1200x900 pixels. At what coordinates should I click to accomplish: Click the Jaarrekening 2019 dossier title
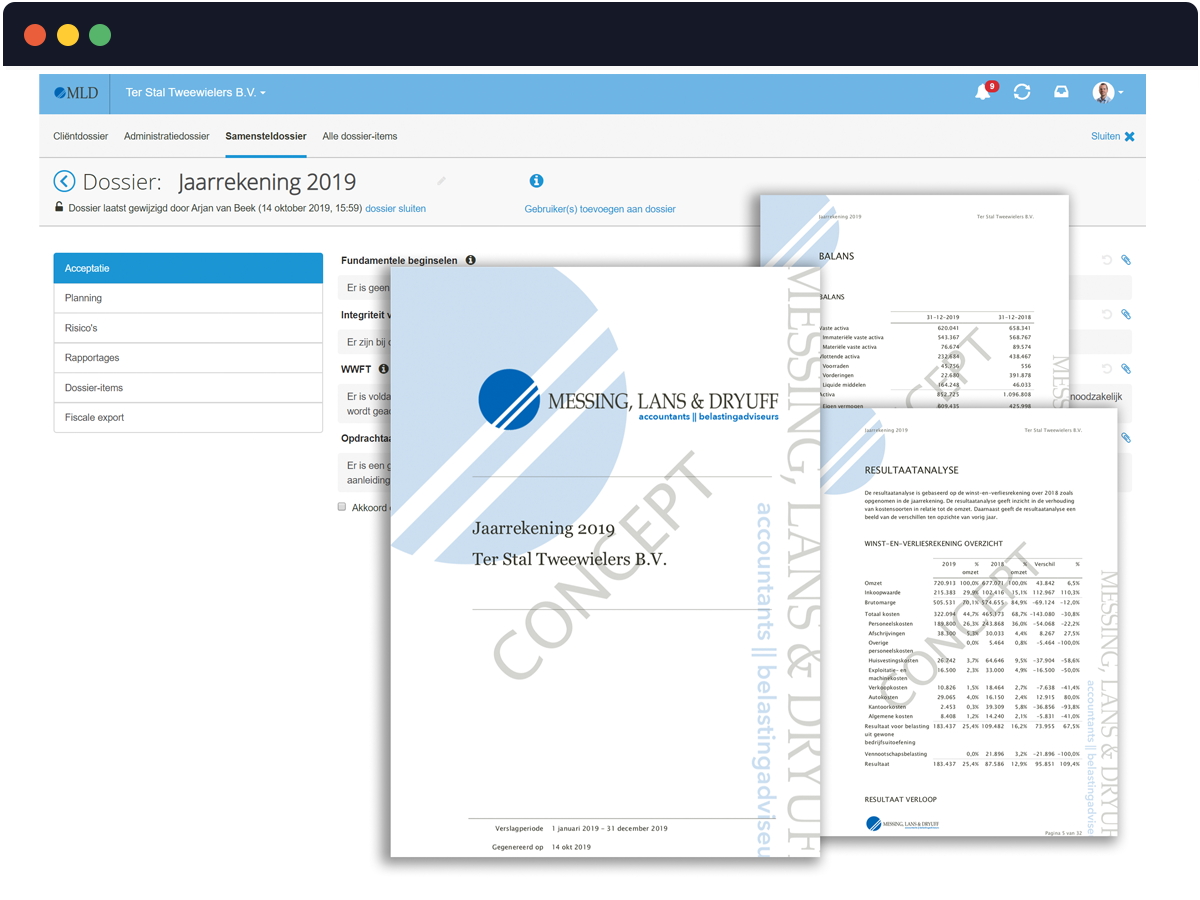click(267, 182)
